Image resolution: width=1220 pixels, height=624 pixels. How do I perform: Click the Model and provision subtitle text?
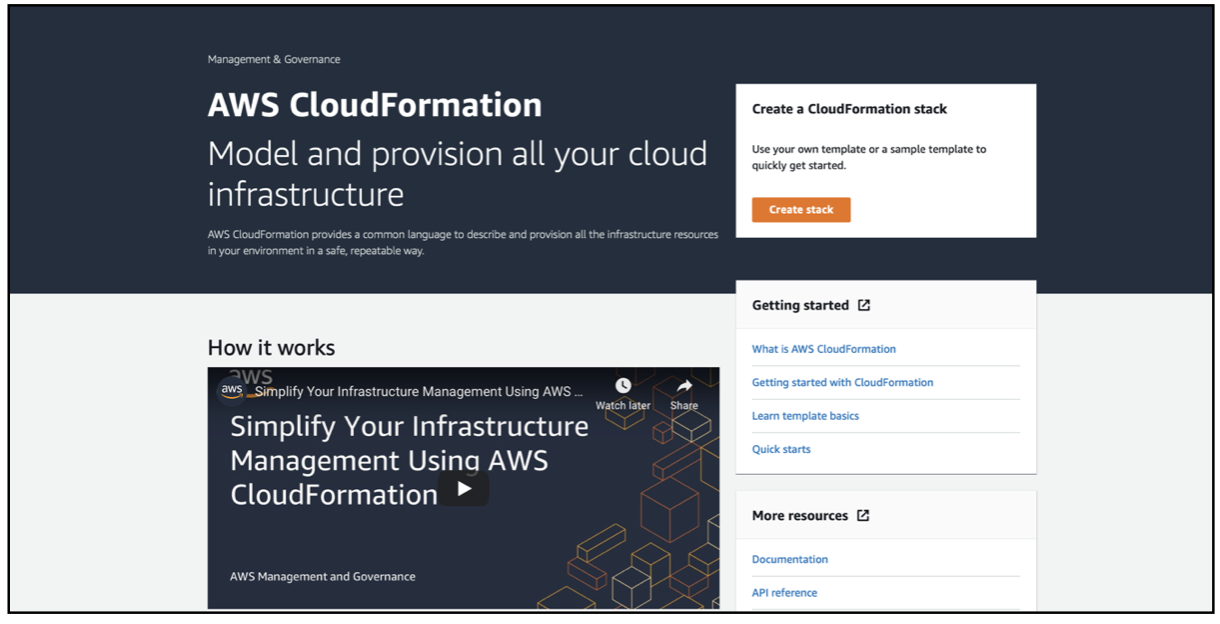[x=457, y=173]
